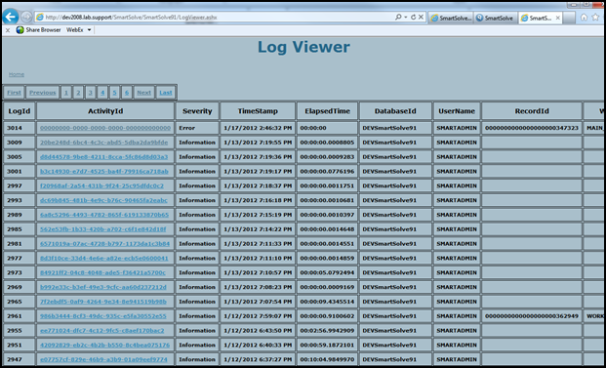Jump to page 3 in pager
The width and height of the screenshot is (606, 368).
click(90, 93)
